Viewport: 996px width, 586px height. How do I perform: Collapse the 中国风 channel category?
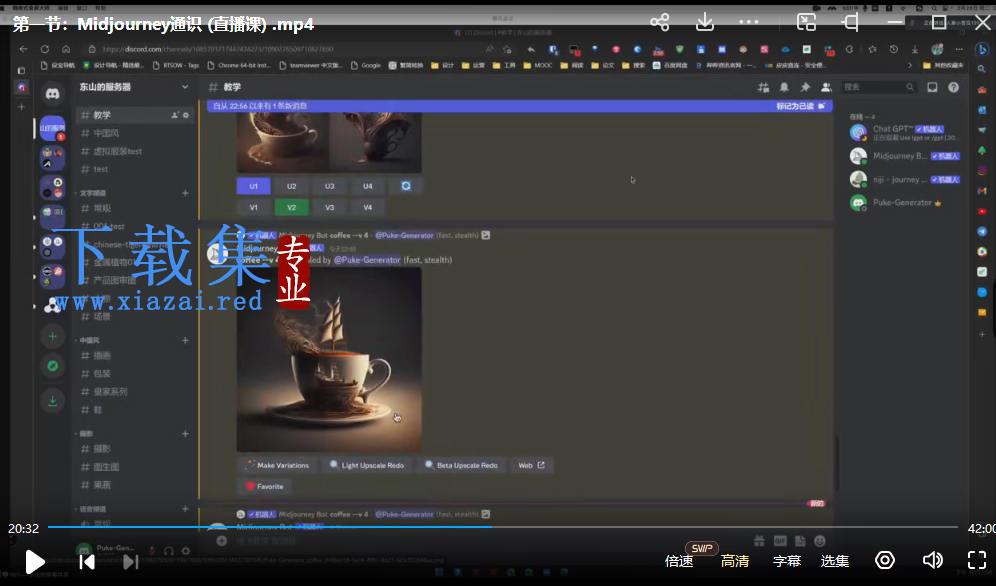tap(89, 340)
